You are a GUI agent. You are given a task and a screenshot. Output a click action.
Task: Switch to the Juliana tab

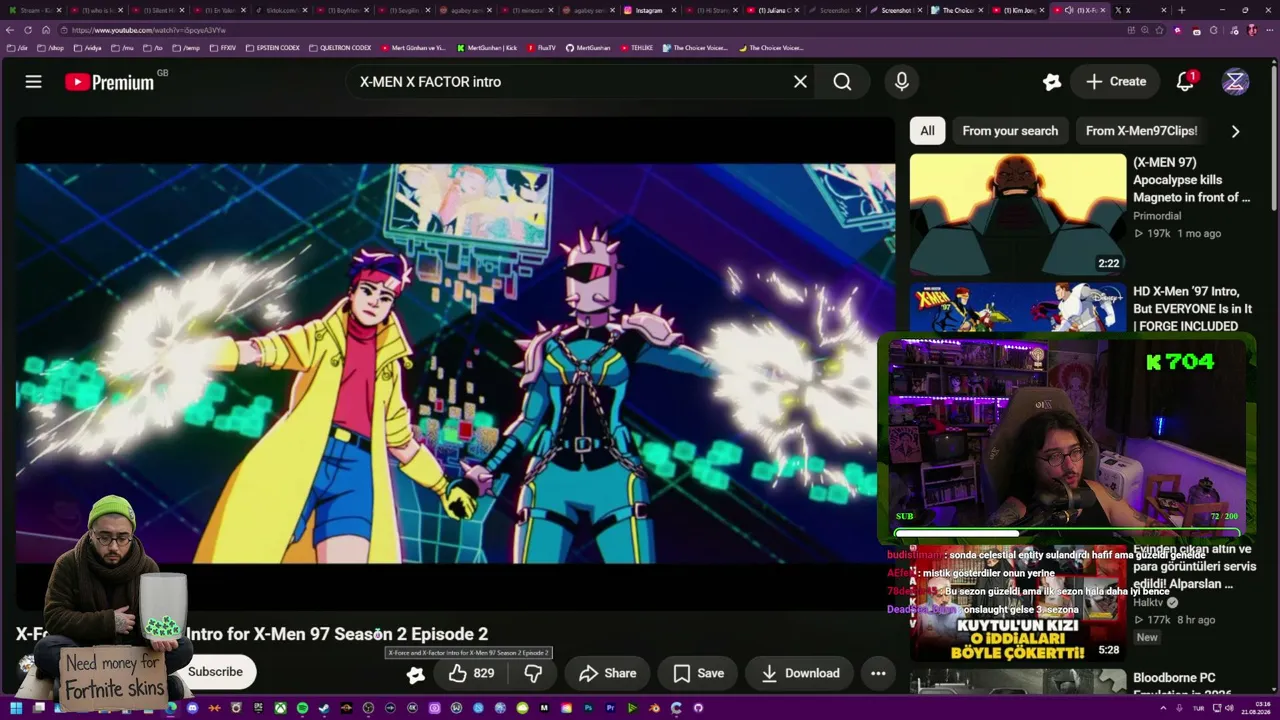[x=771, y=10]
